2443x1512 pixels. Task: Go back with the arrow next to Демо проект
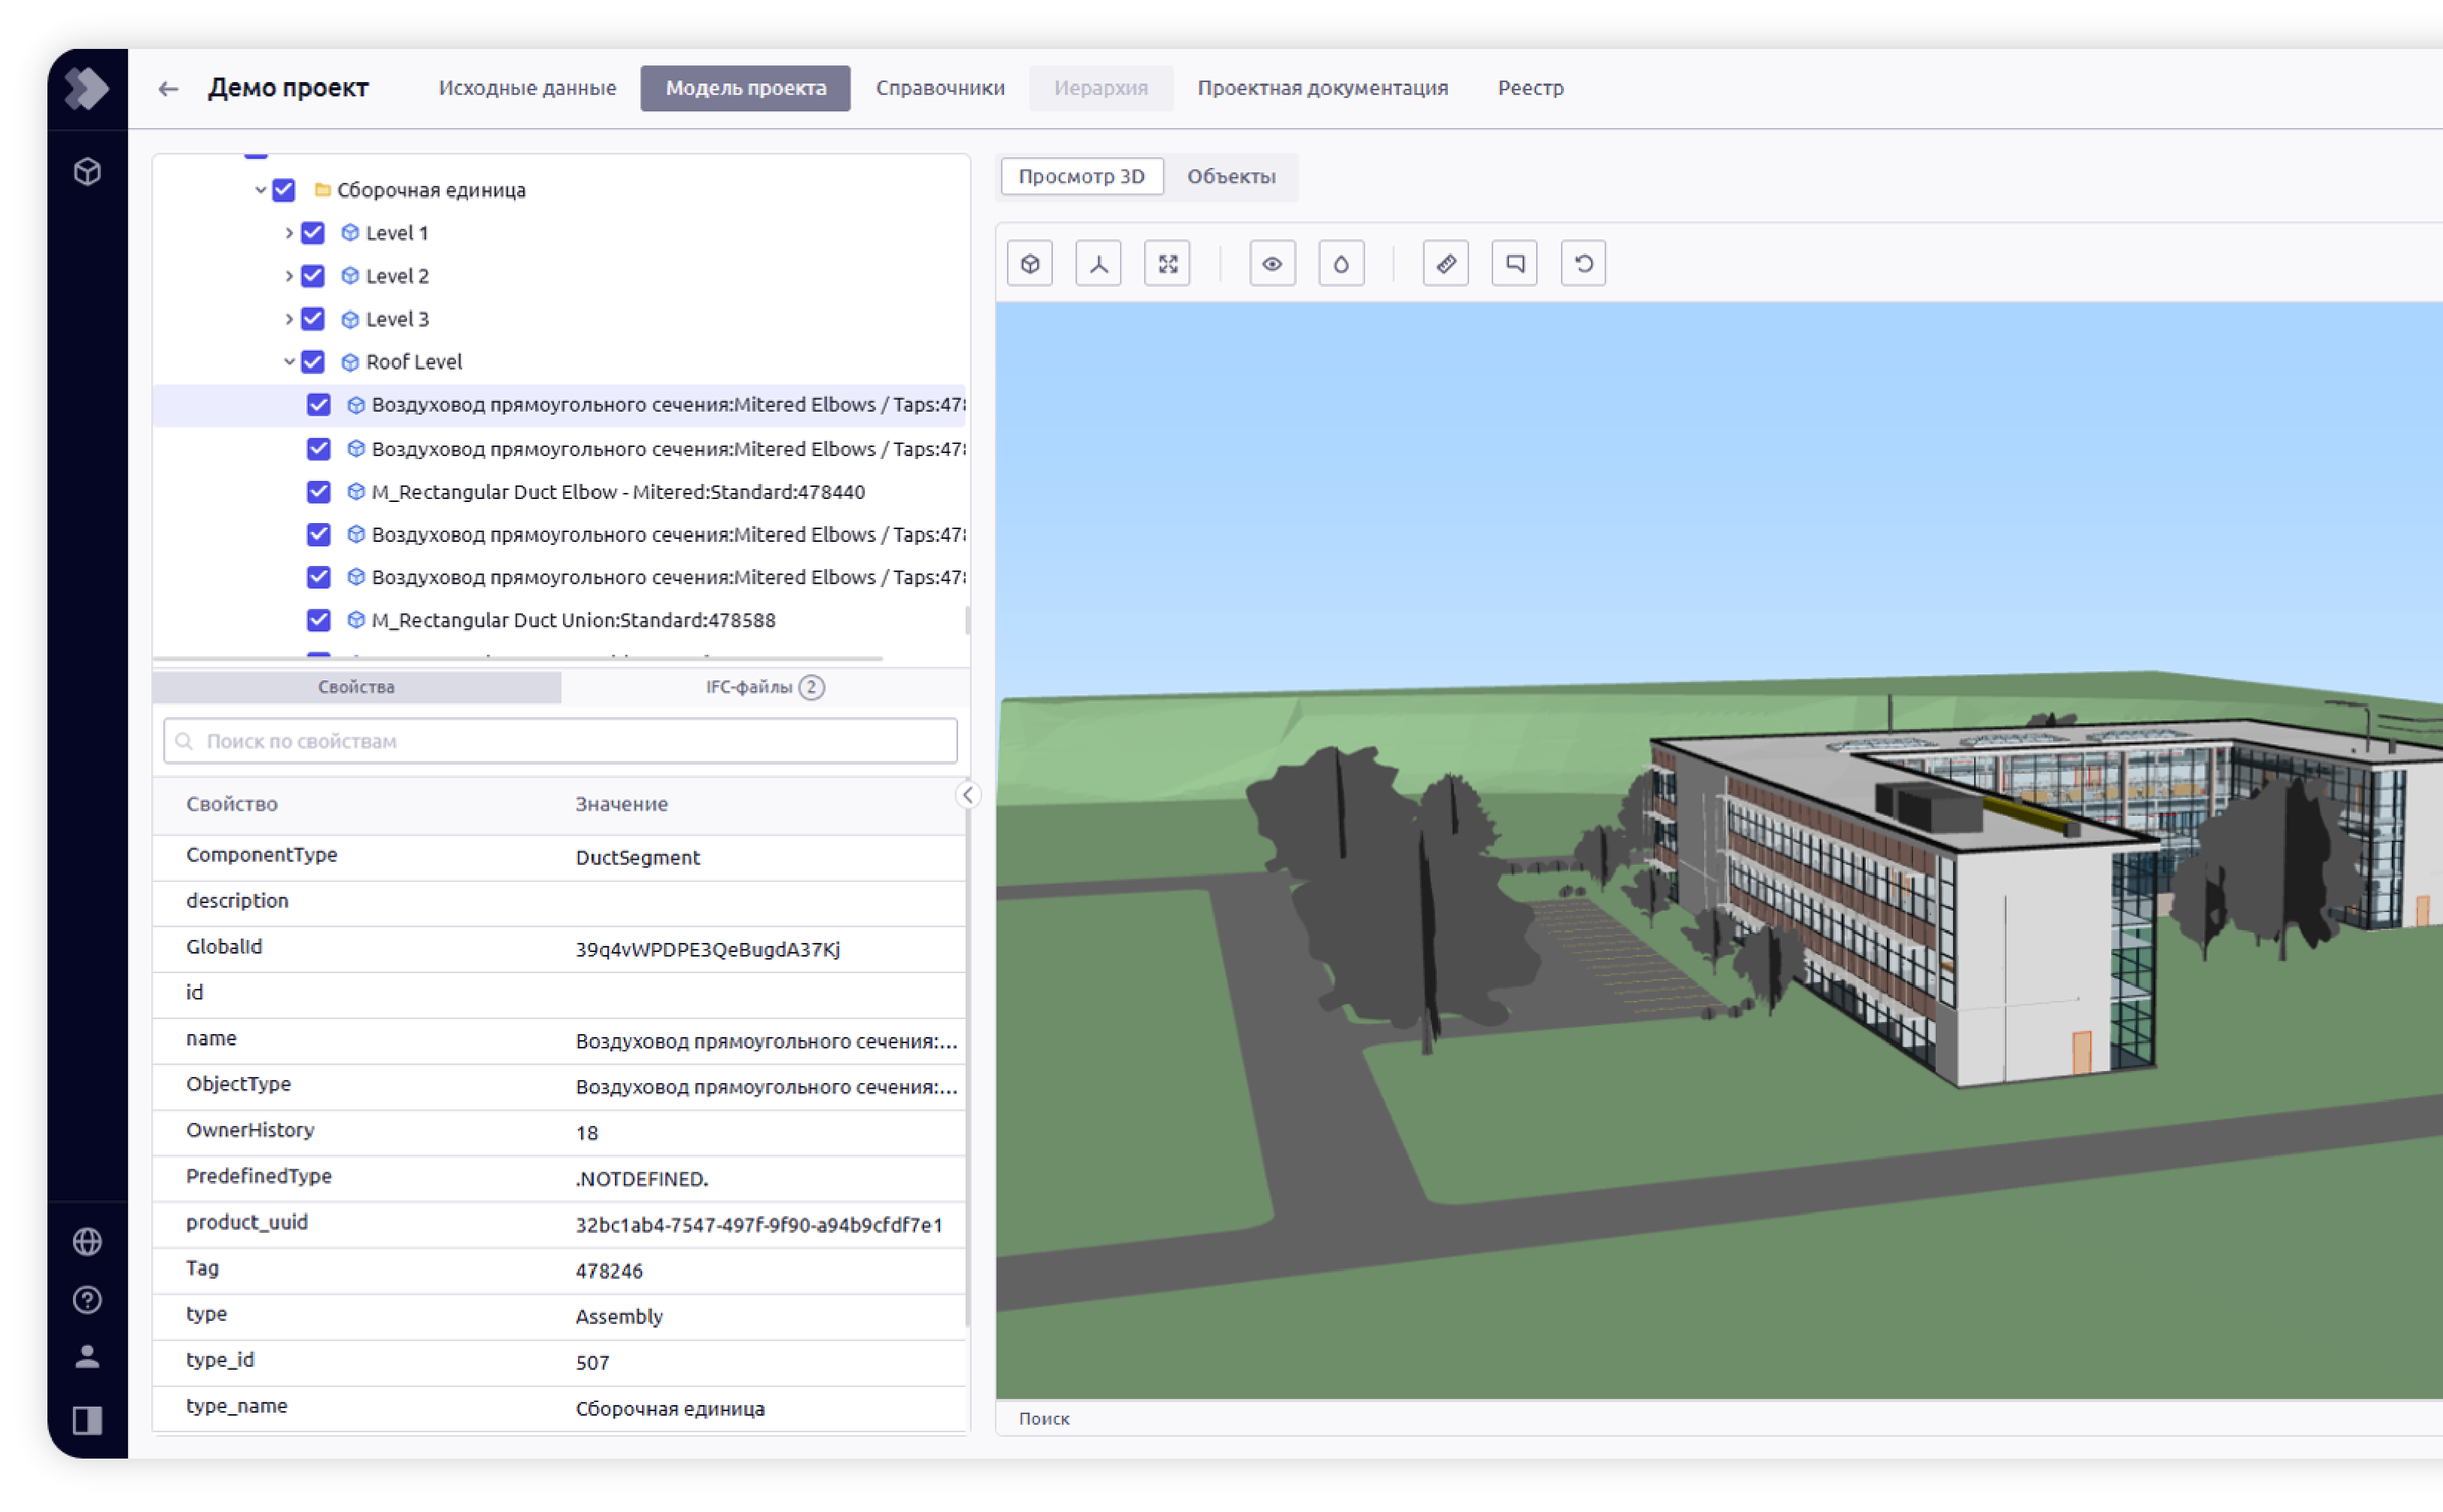click(x=168, y=89)
